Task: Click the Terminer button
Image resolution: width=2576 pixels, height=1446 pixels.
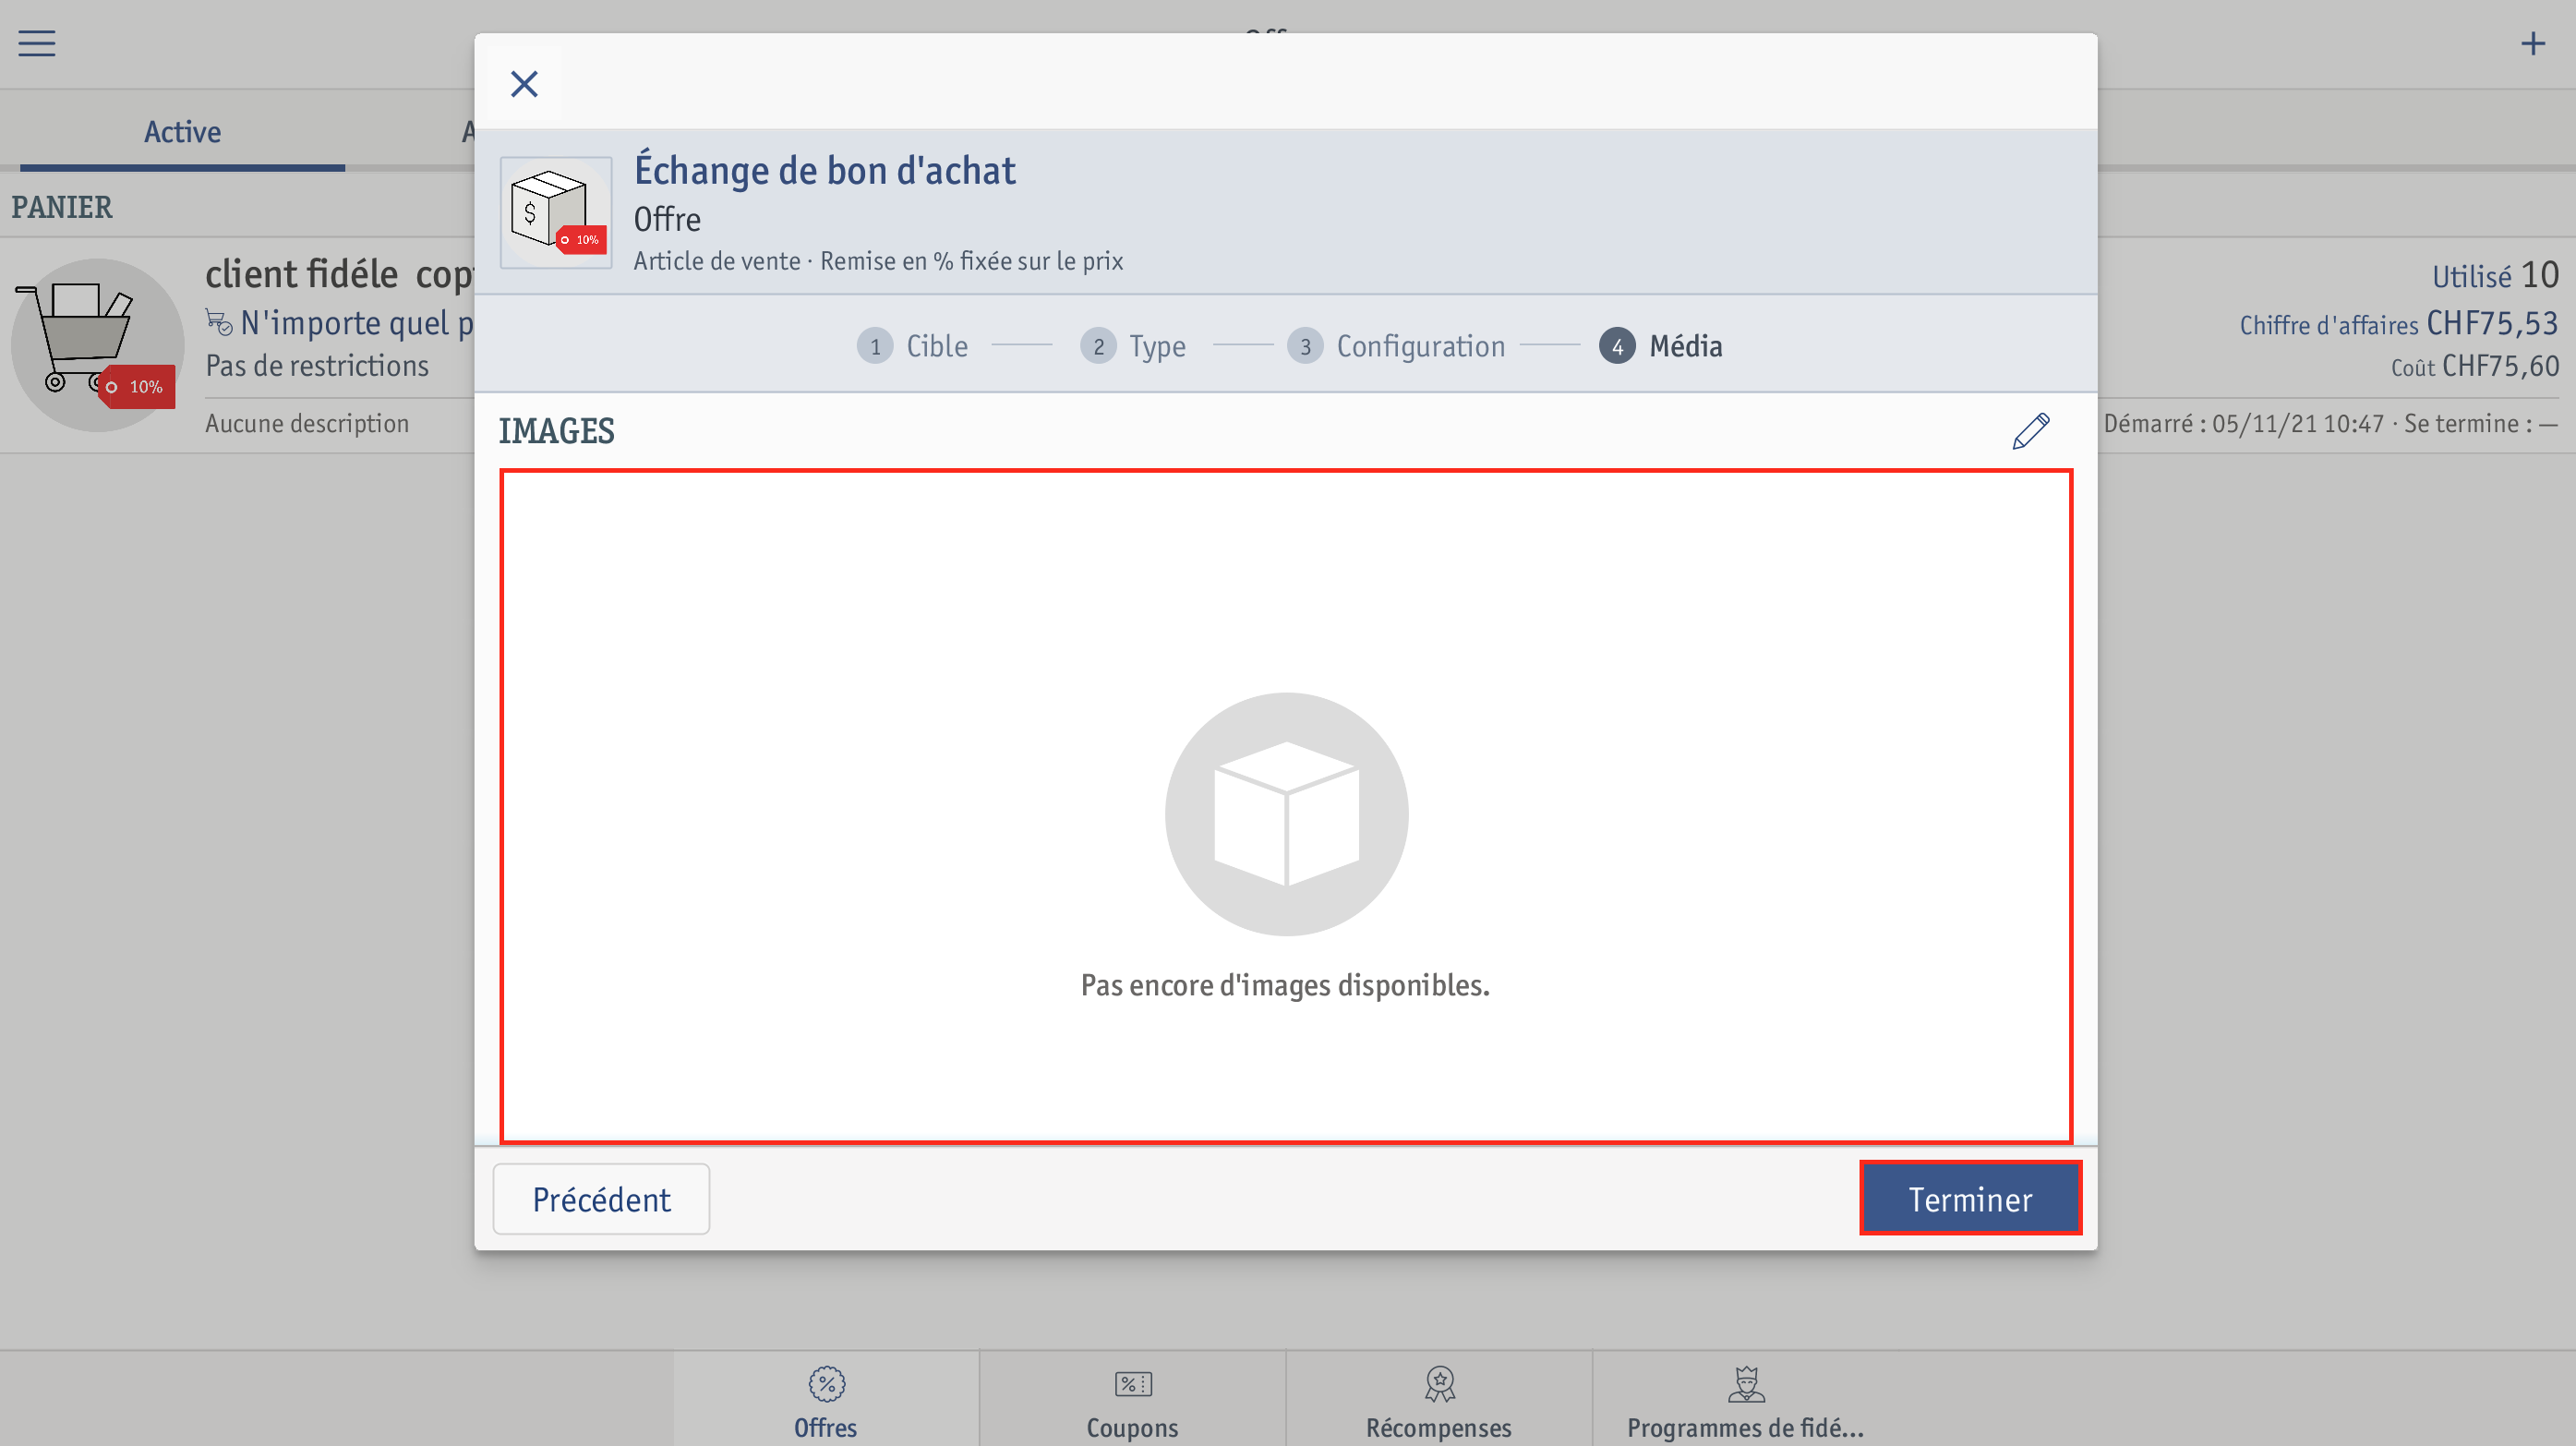Action: [1970, 1198]
